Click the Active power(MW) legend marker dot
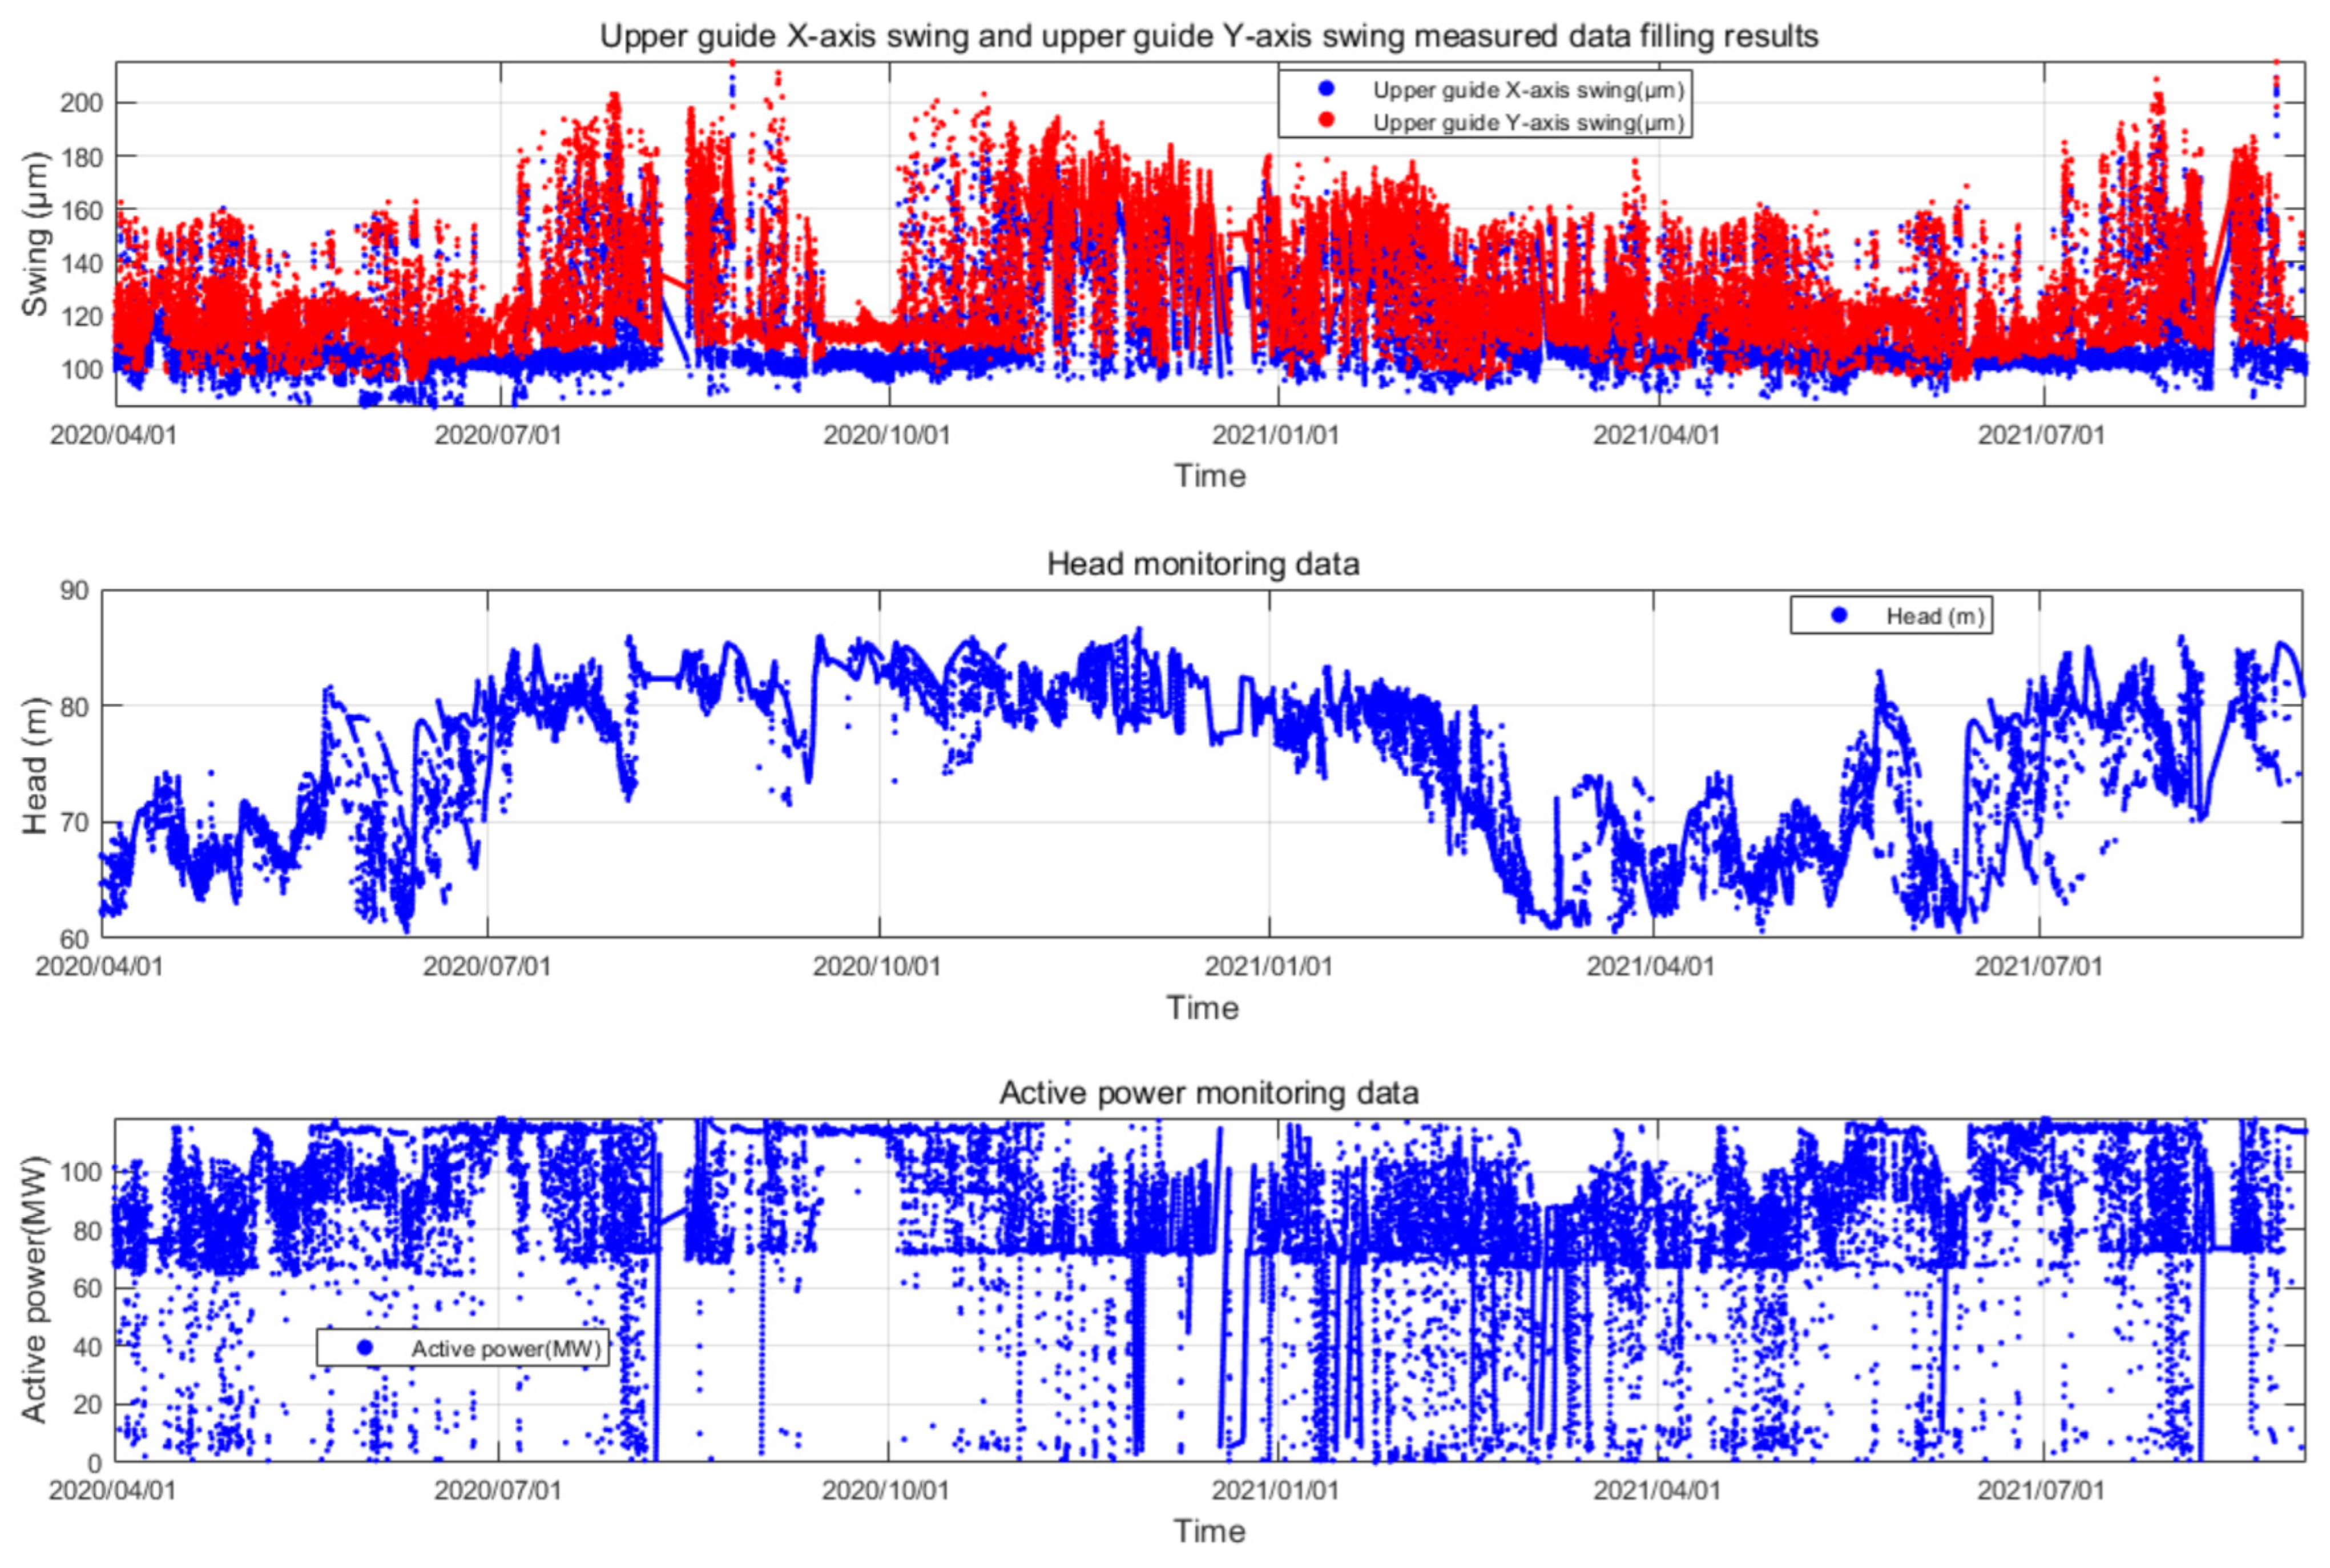 tap(365, 1348)
